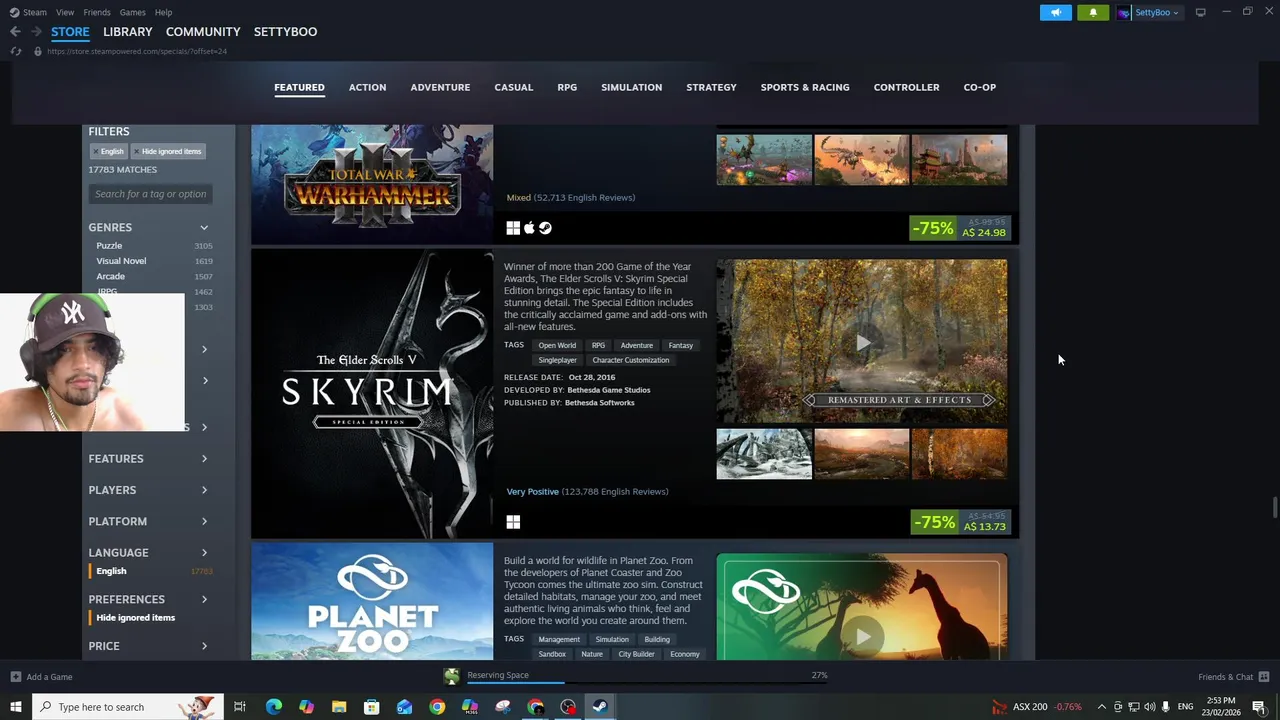Click Skyrim's -75% A$ 13.73 price button
The image size is (1280, 720).
click(961, 523)
